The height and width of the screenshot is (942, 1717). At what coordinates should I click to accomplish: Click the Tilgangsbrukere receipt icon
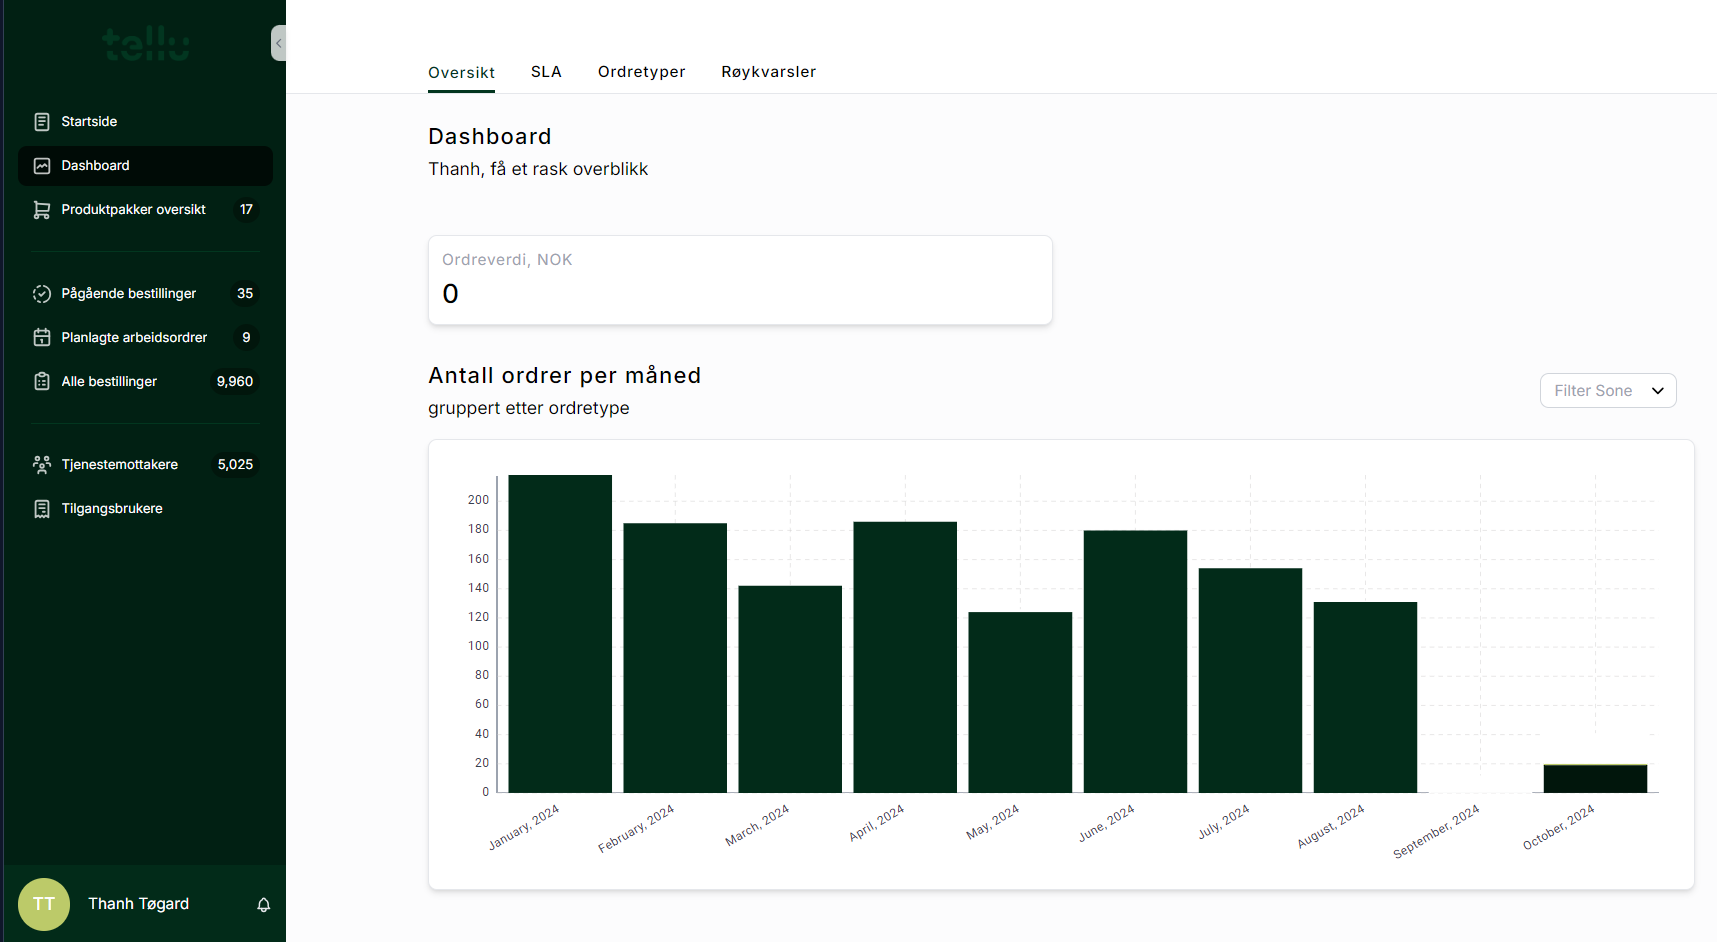(42, 509)
